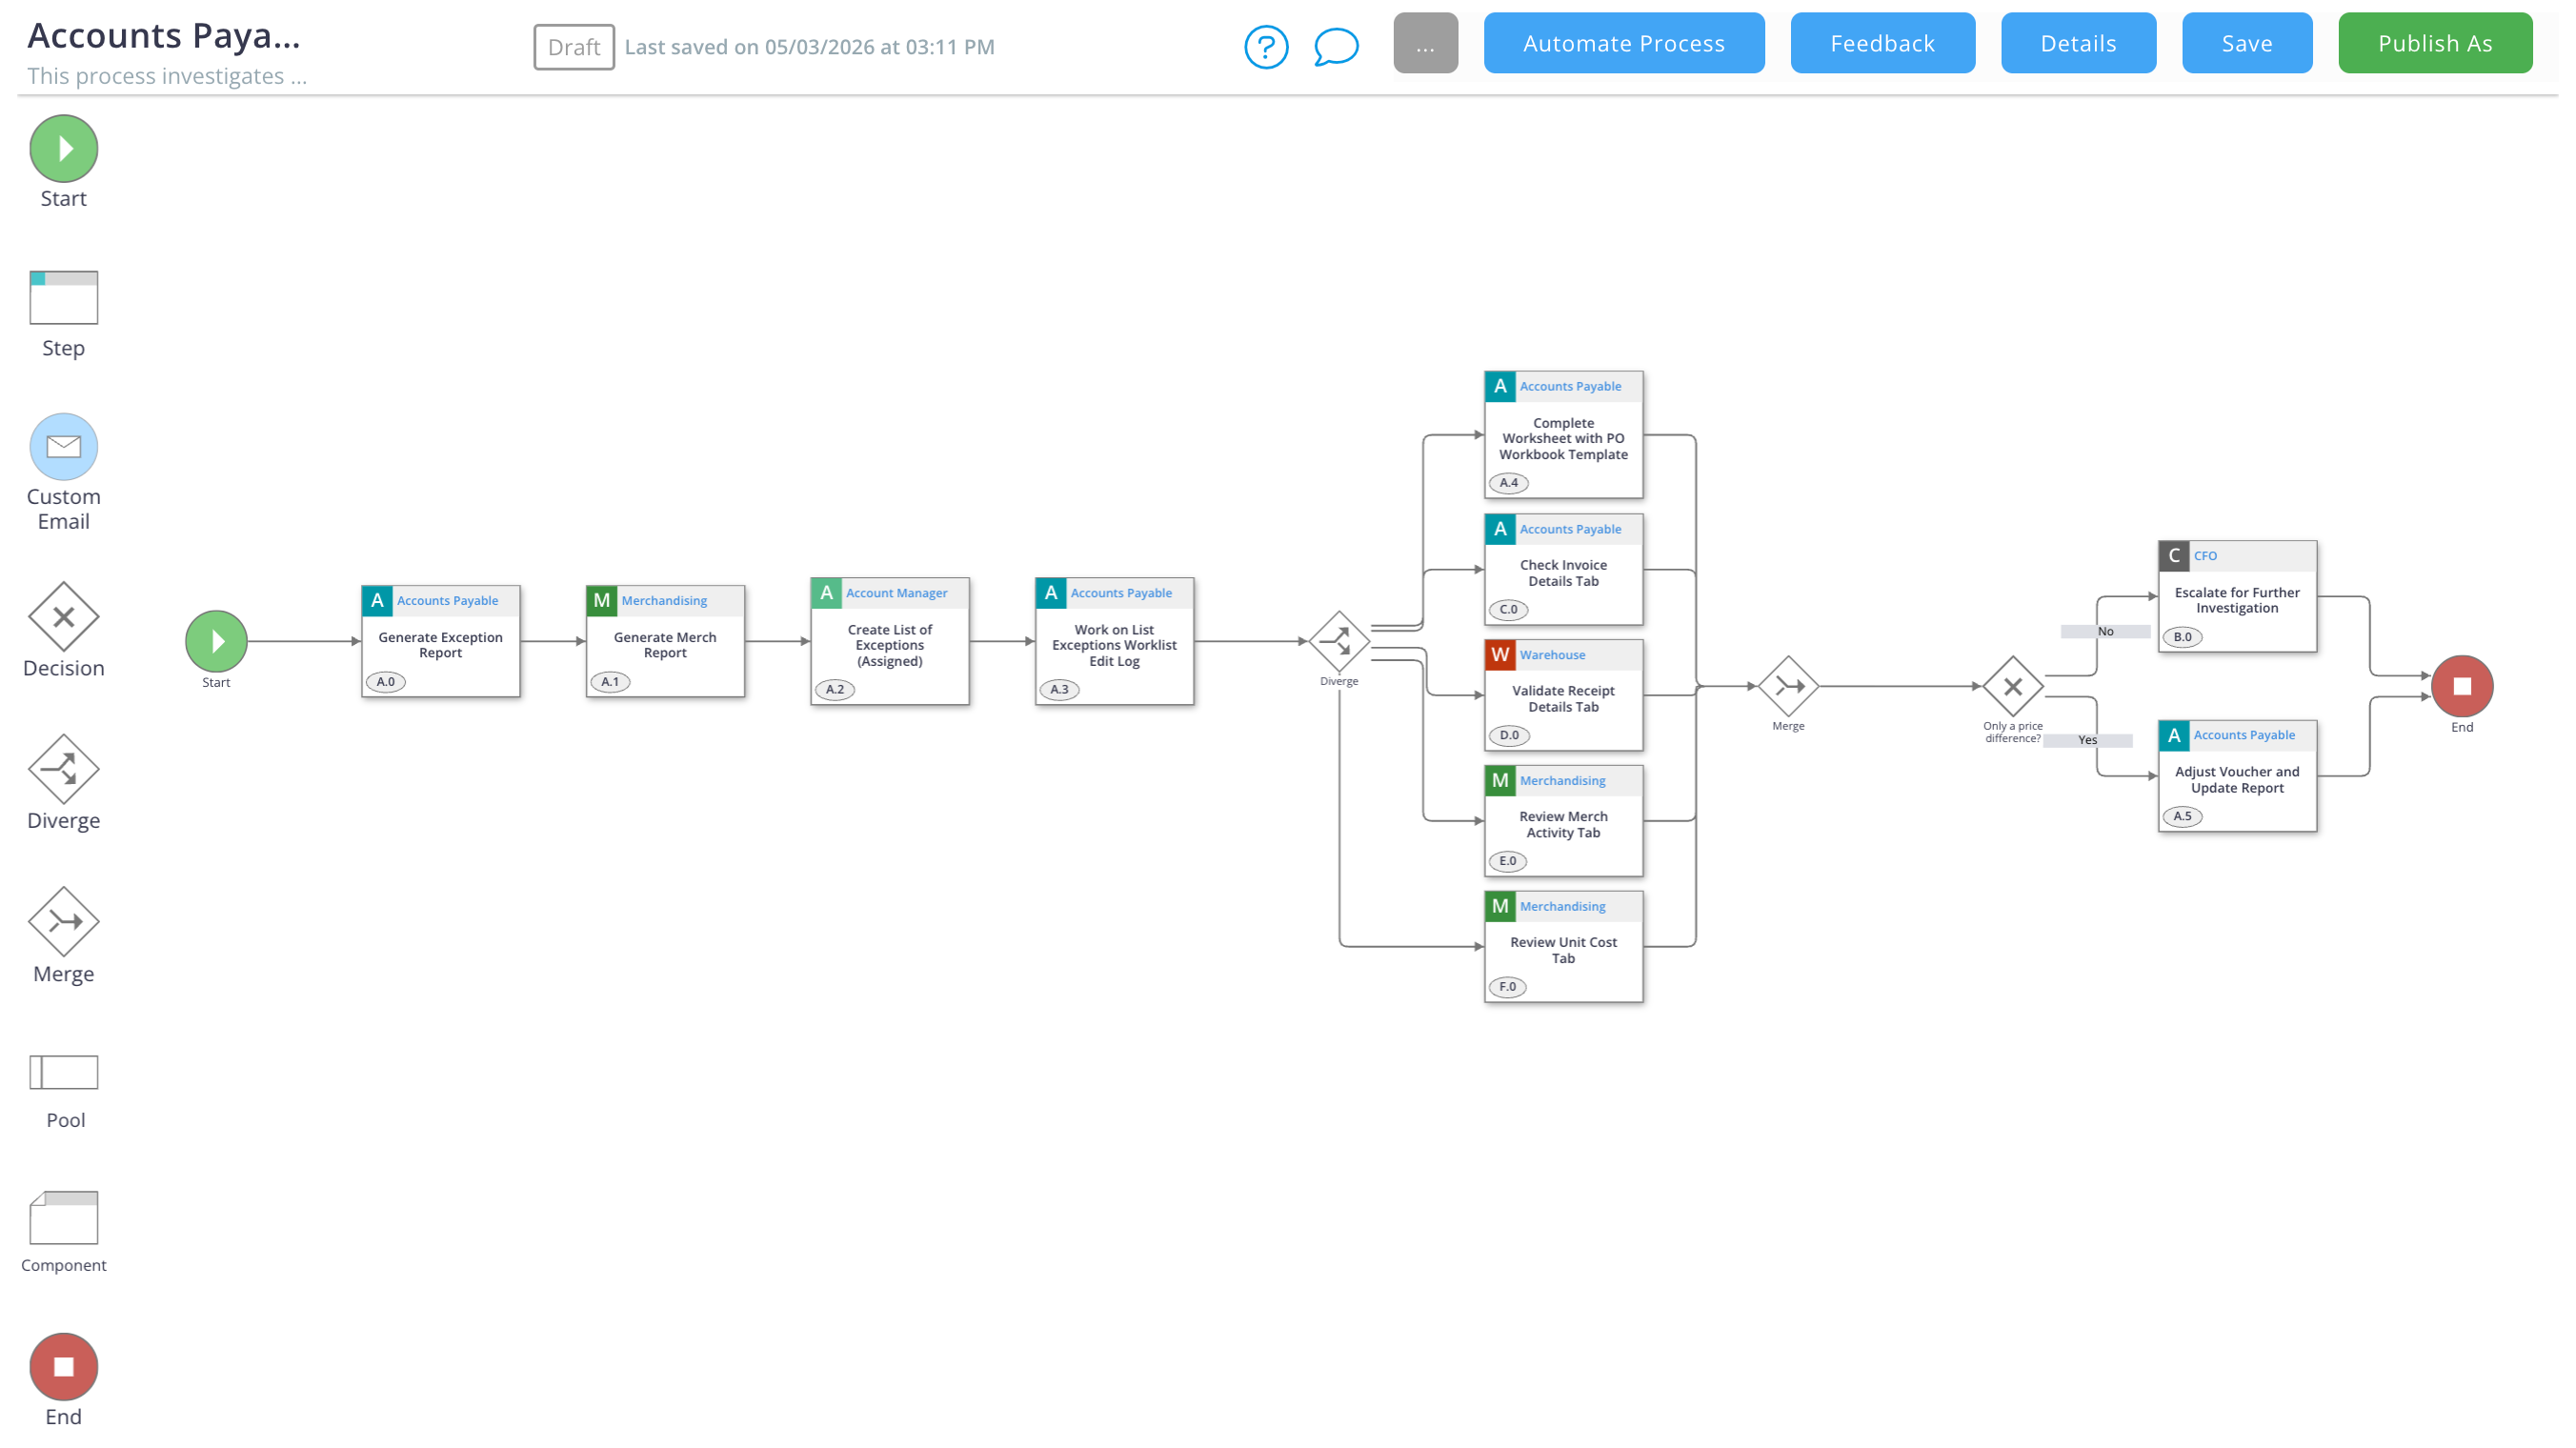
Task: Click the Automate Process button
Action: (x=1623, y=43)
